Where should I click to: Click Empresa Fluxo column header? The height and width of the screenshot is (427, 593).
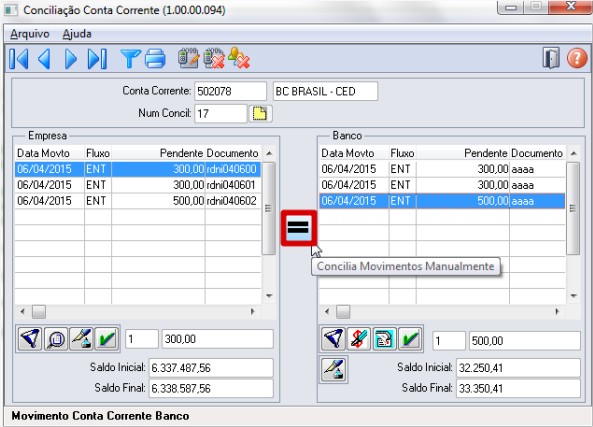point(98,153)
